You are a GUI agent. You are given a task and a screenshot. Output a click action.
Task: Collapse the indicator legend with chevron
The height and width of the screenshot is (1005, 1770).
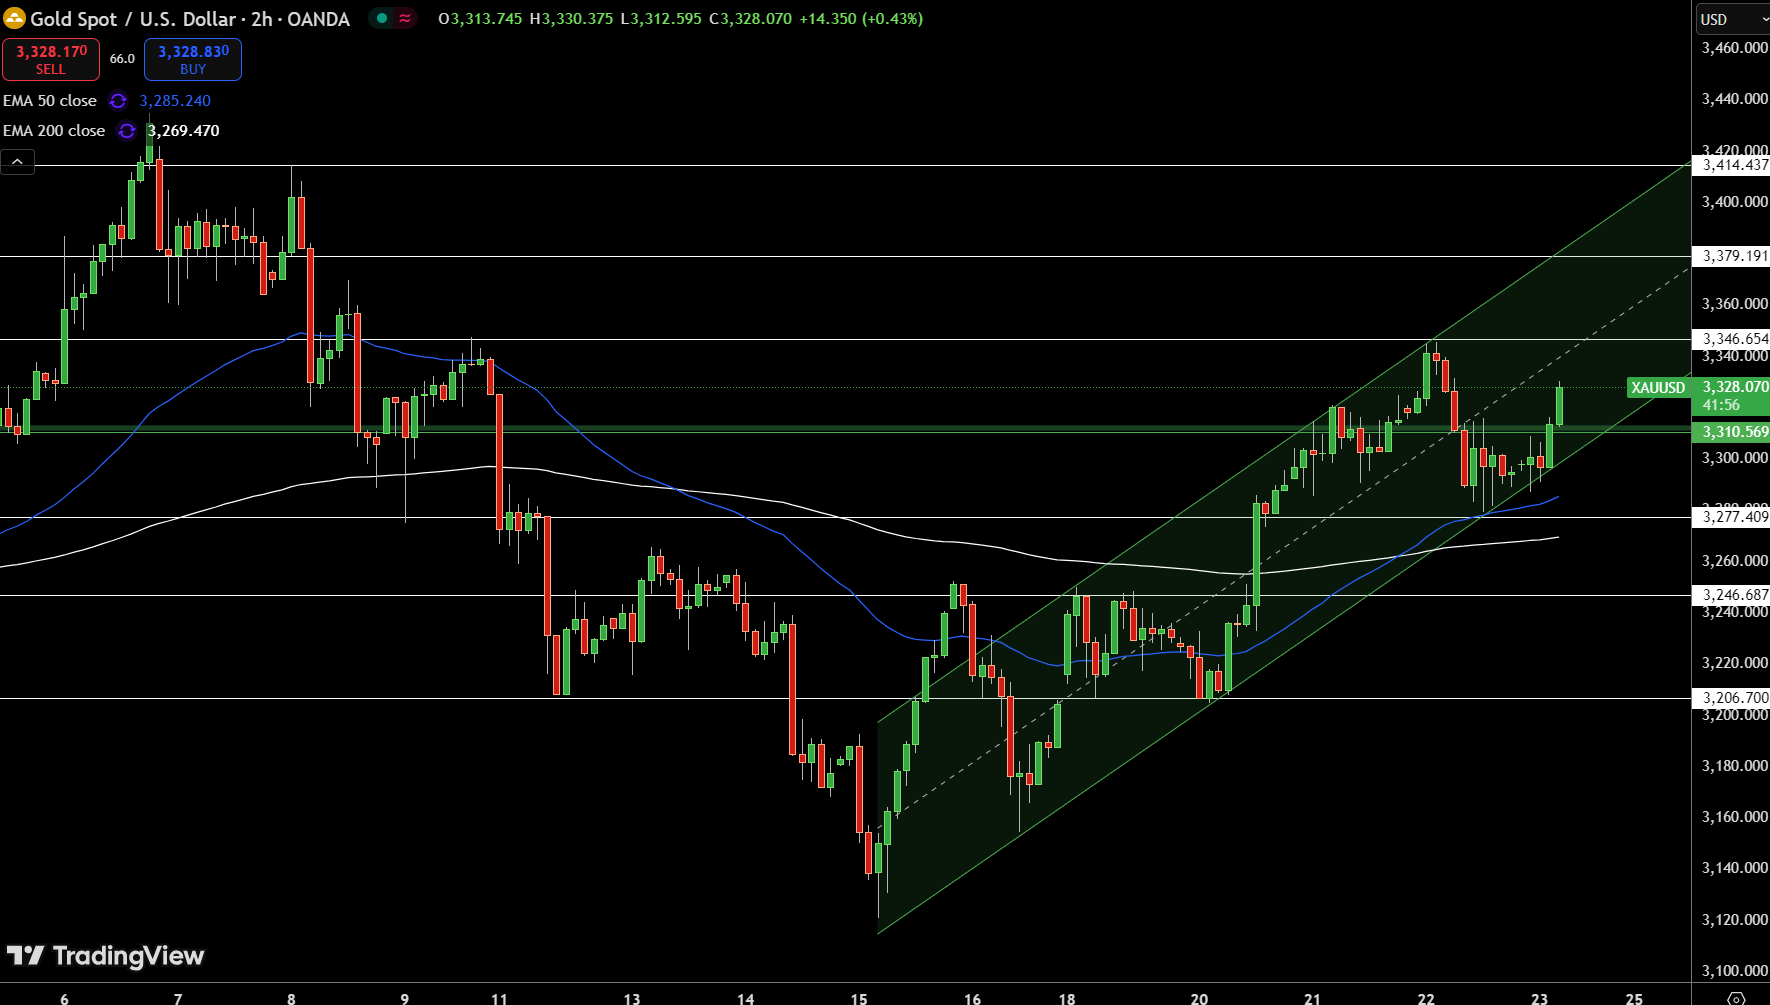pyautogui.click(x=18, y=161)
